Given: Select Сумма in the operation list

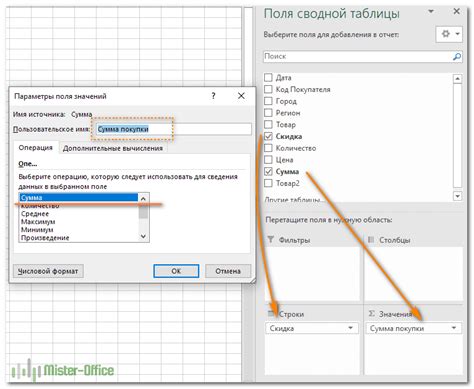Looking at the screenshot, I should pyautogui.click(x=78, y=198).
